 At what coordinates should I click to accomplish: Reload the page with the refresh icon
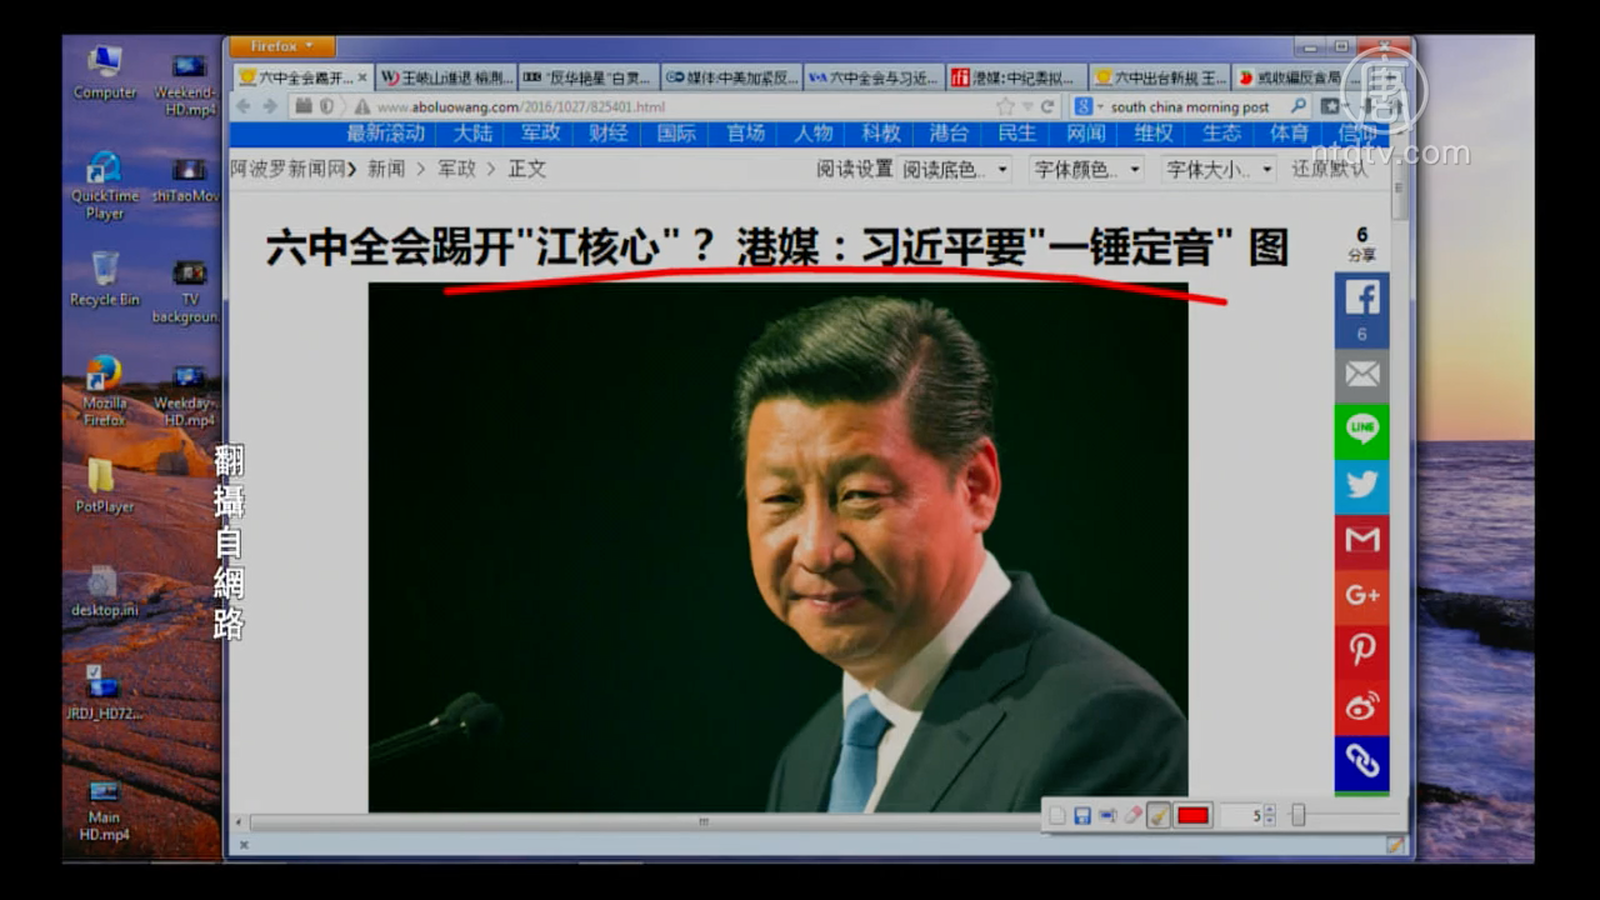click(1047, 107)
